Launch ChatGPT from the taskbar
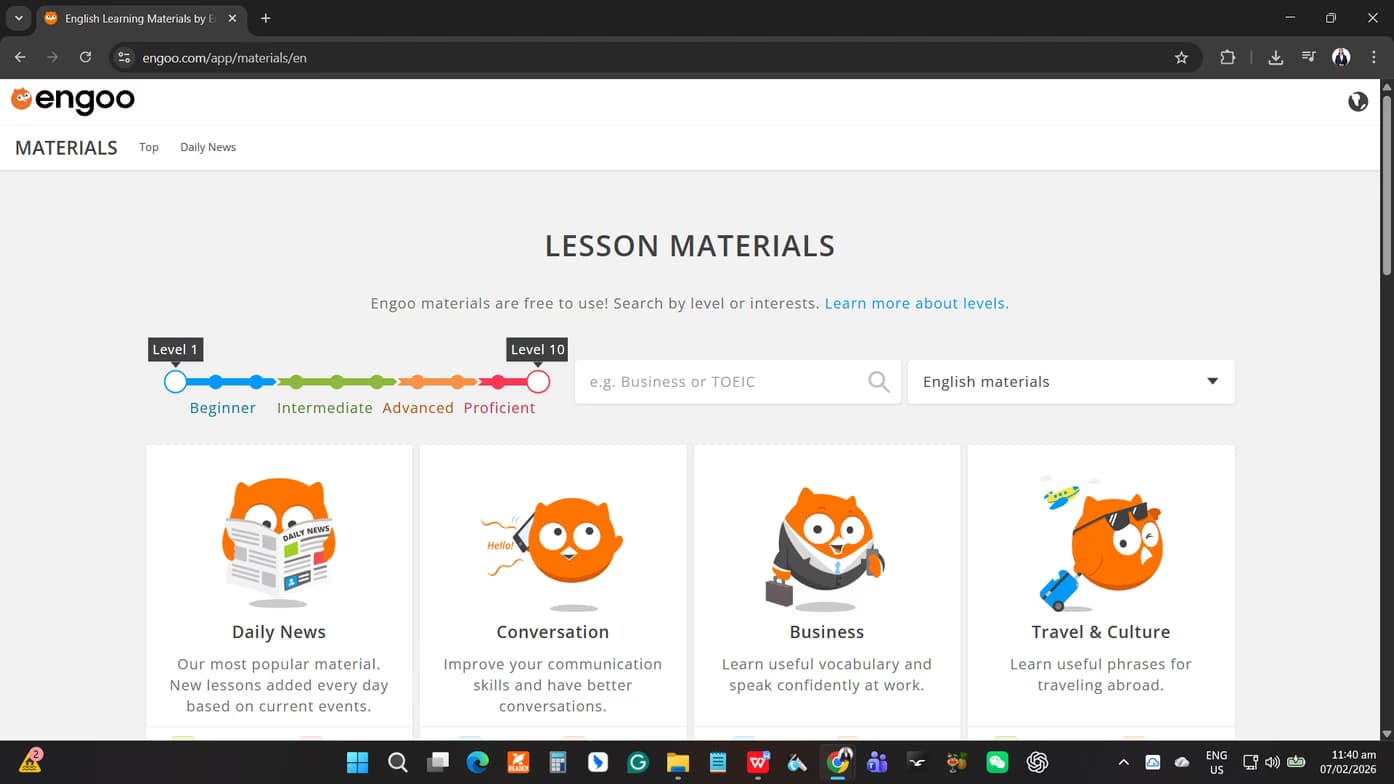1394x784 pixels. 1037,762
